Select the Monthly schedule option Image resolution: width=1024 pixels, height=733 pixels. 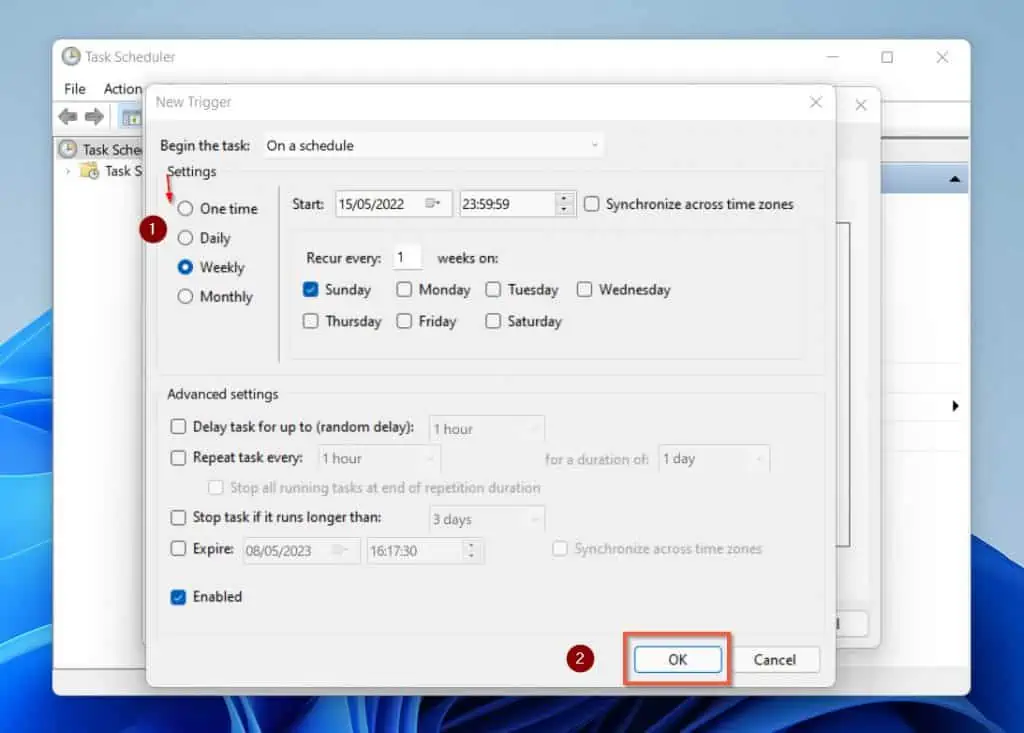185,296
